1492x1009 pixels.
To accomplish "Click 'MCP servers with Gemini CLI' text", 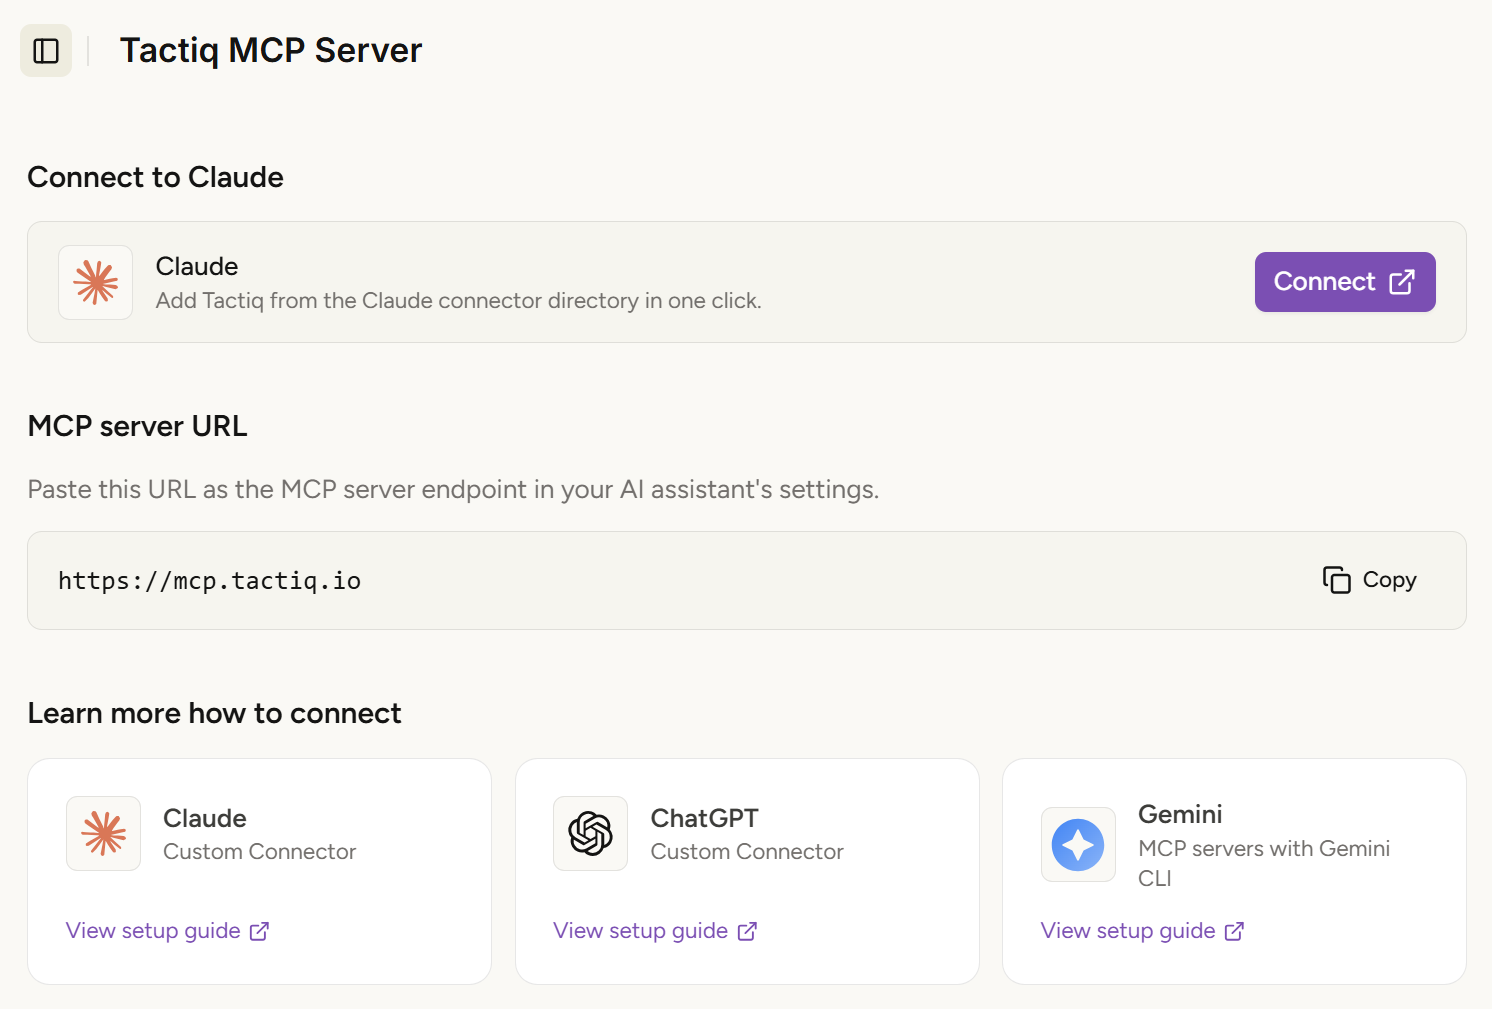I will [1264, 863].
